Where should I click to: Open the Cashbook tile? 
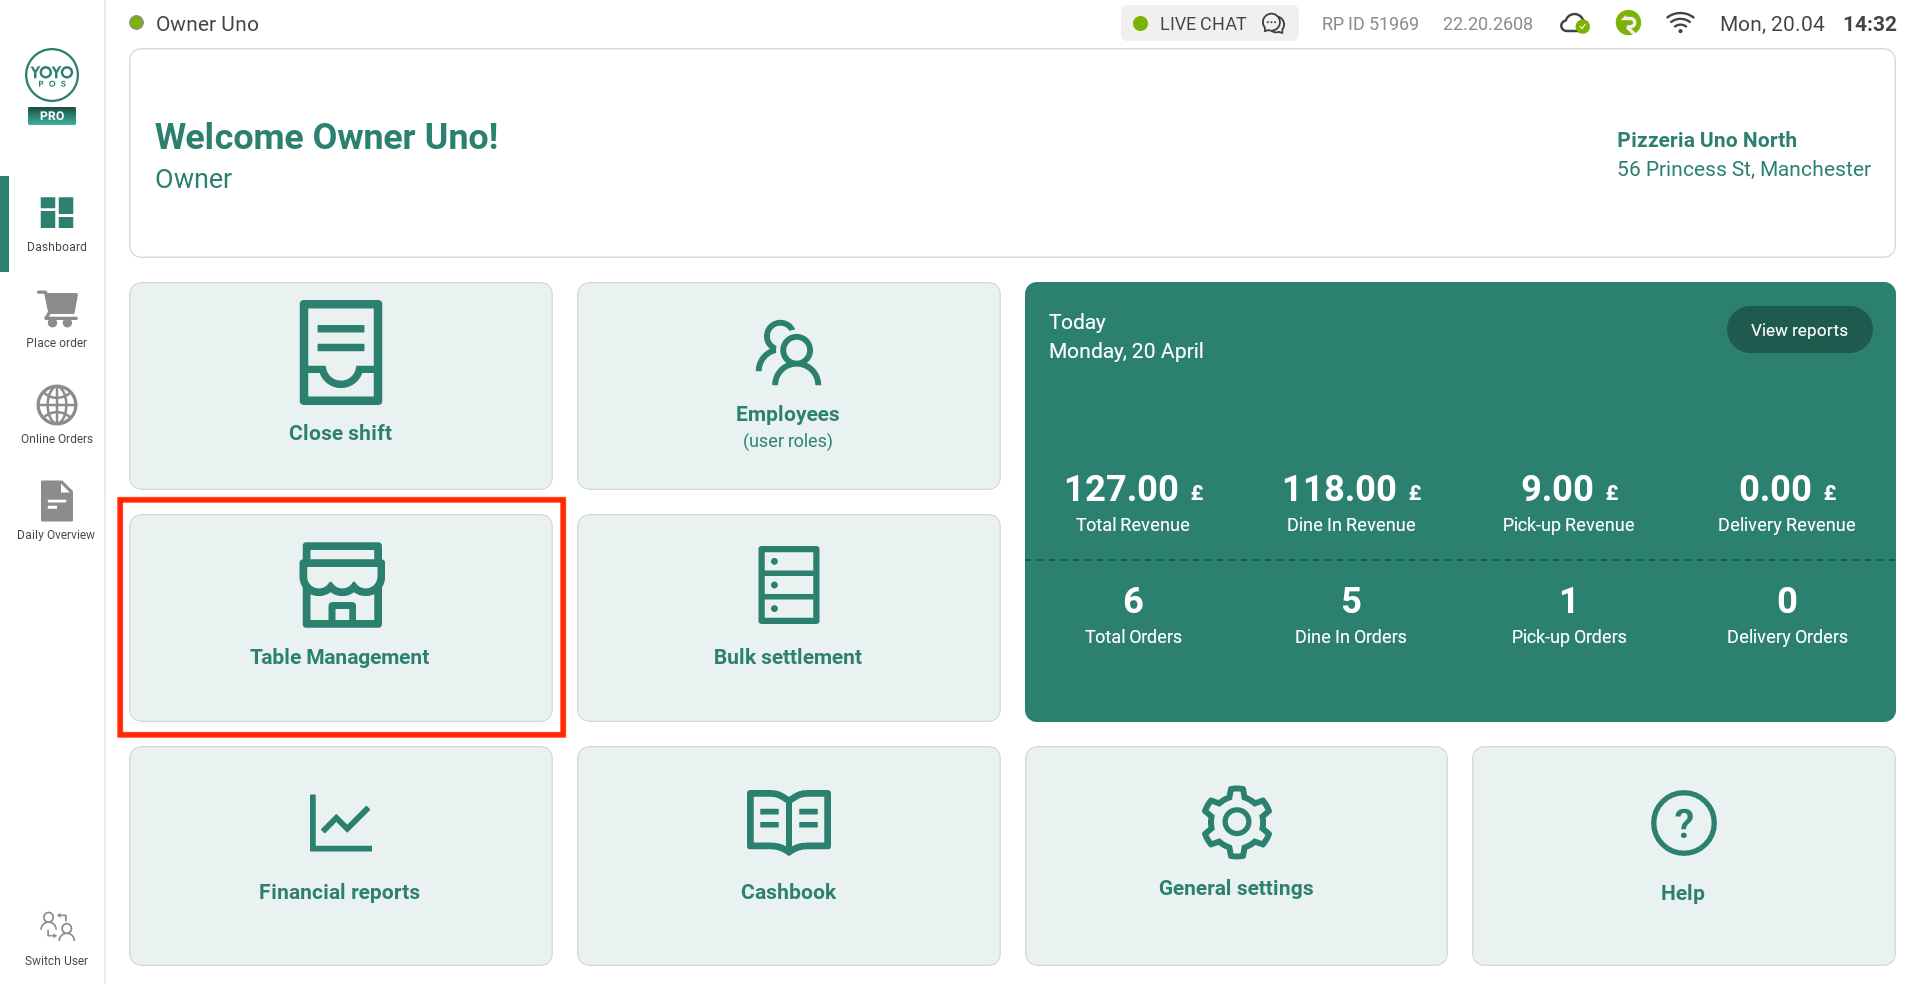(788, 855)
